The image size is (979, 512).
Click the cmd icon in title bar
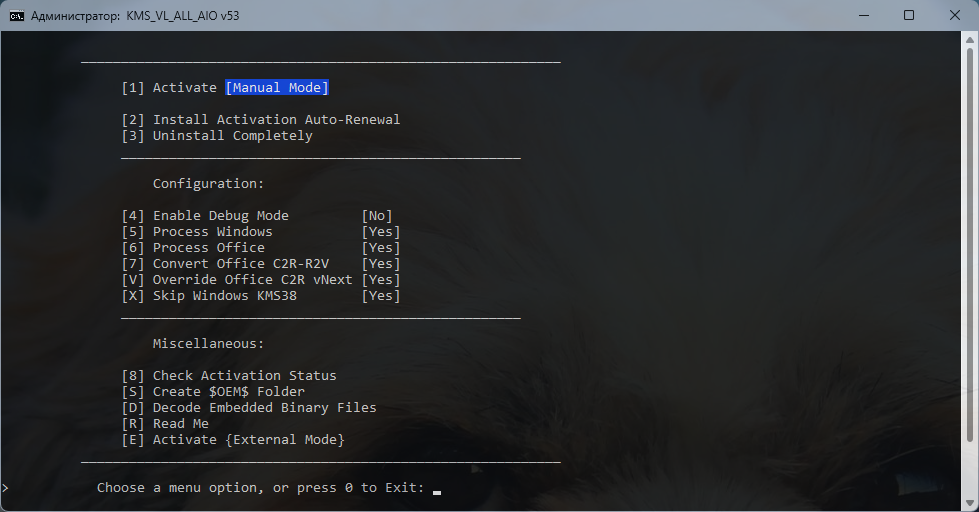point(16,16)
